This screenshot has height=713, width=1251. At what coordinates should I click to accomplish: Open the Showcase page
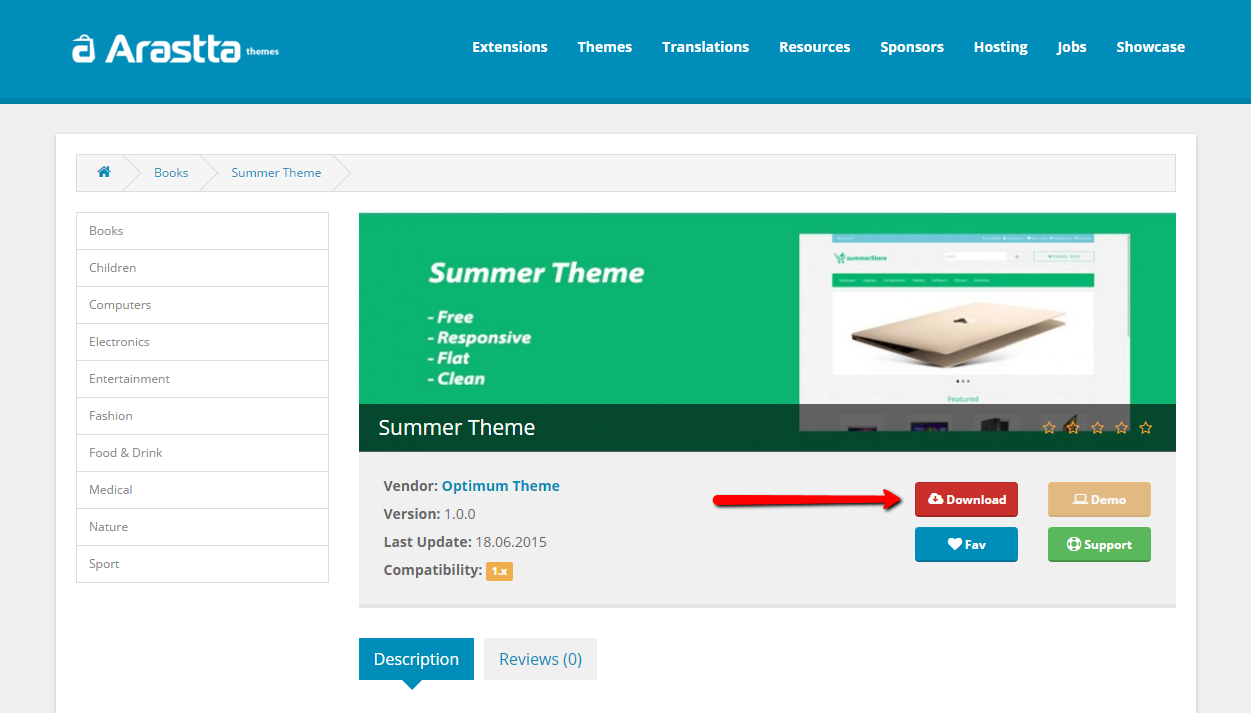click(x=1151, y=47)
